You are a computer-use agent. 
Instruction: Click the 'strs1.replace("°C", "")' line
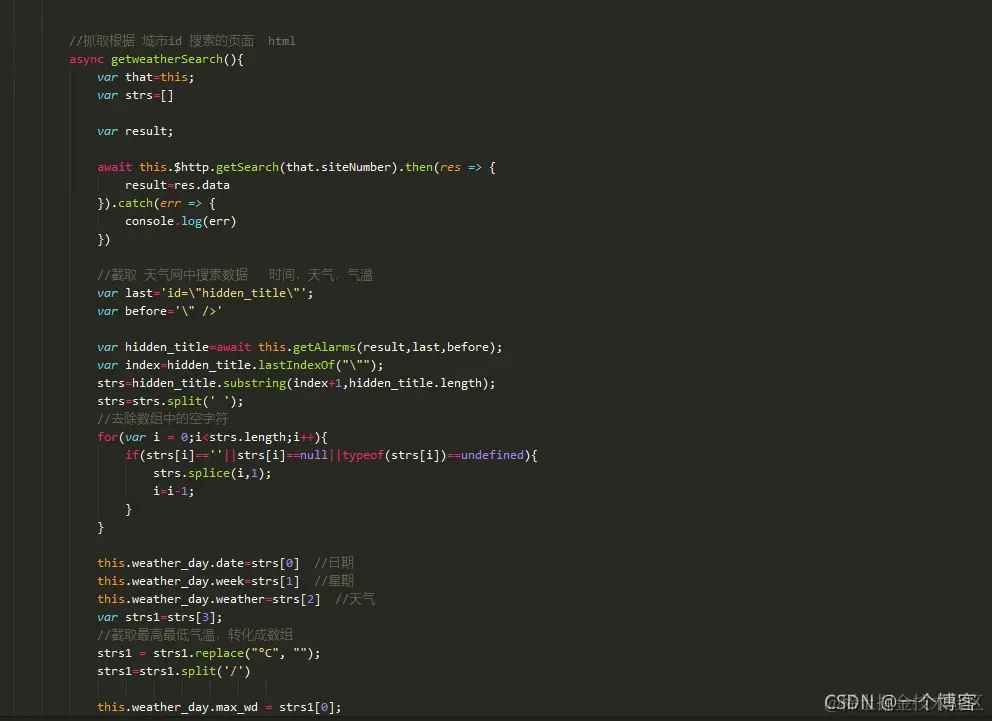[x=209, y=653]
